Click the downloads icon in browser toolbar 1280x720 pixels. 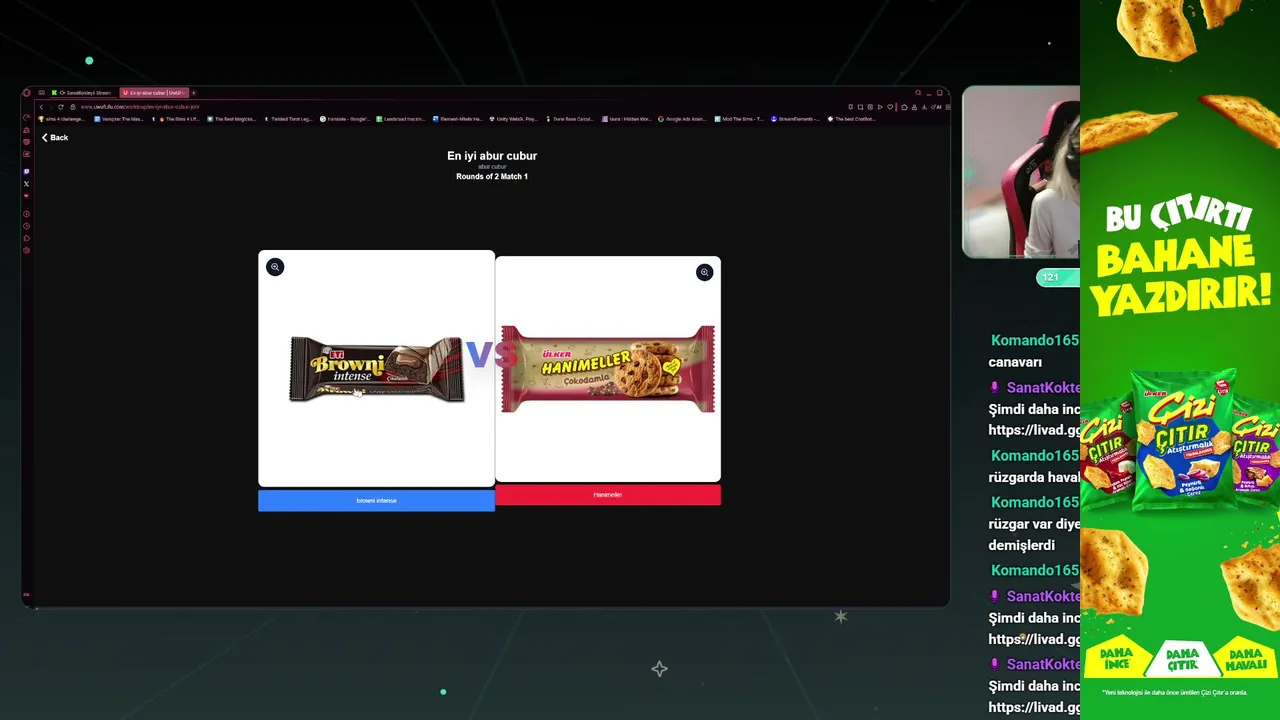click(924, 107)
